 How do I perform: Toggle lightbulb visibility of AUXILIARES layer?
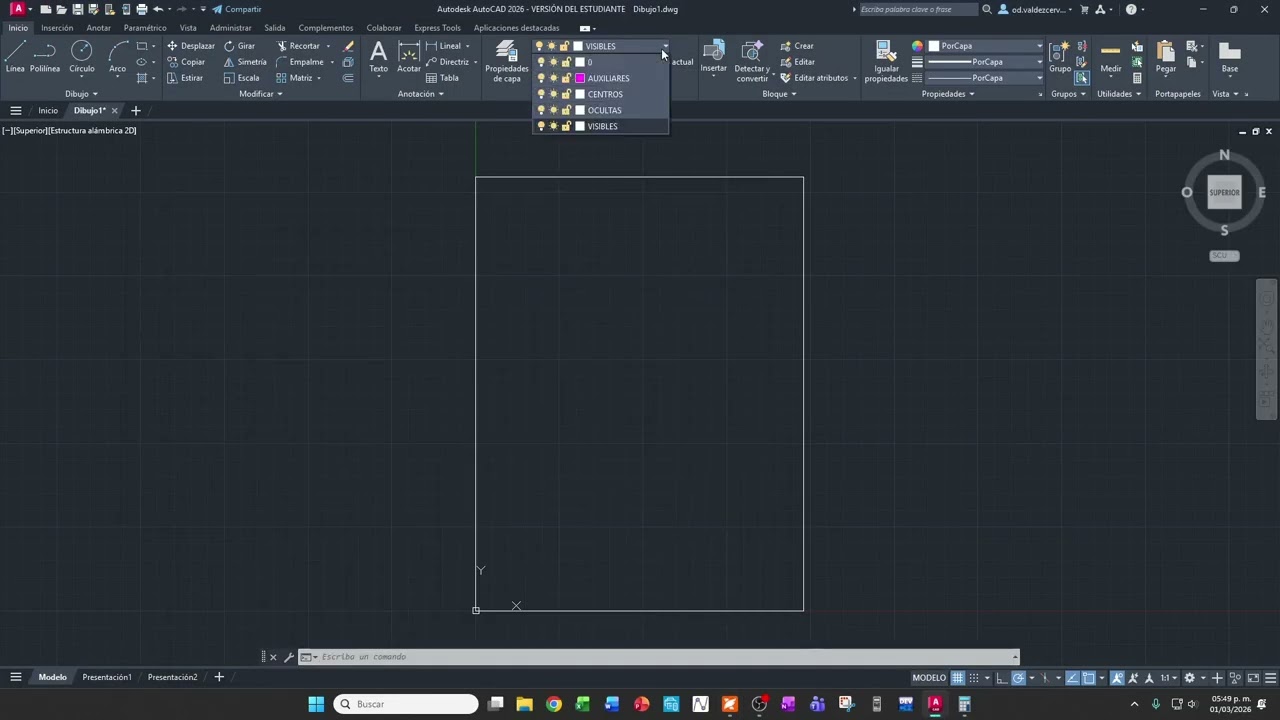[x=541, y=78]
